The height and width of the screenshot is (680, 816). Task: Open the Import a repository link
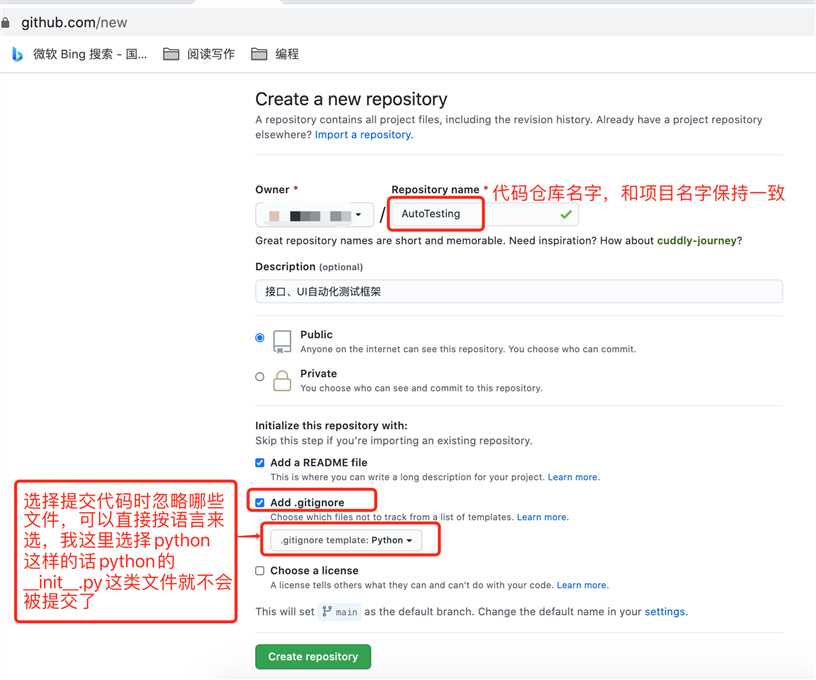(x=363, y=135)
